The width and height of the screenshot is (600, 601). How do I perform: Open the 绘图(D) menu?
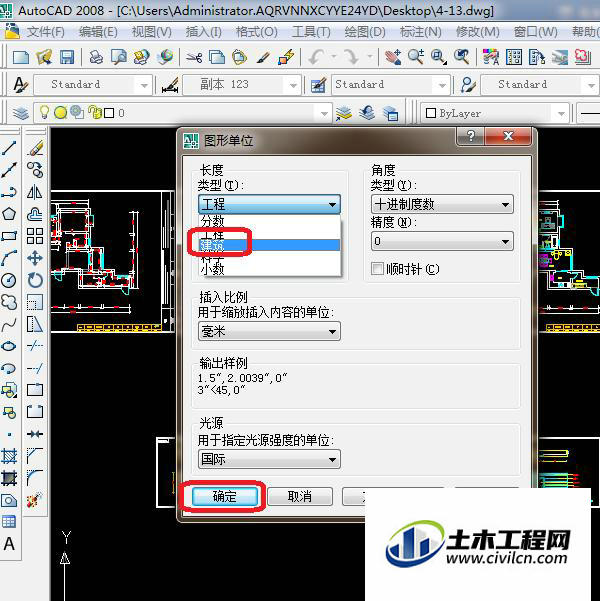pos(365,31)
